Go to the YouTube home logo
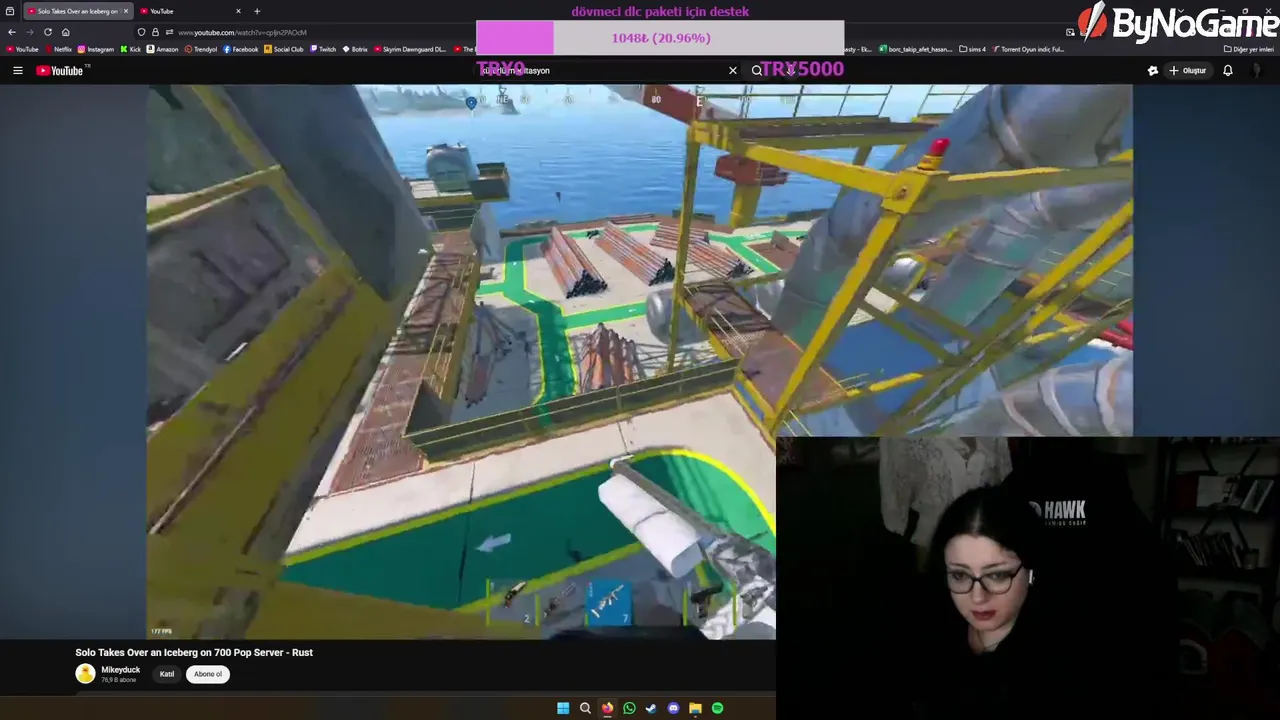The height and width of the screenshot is (720, 1280). click(62, 70)
